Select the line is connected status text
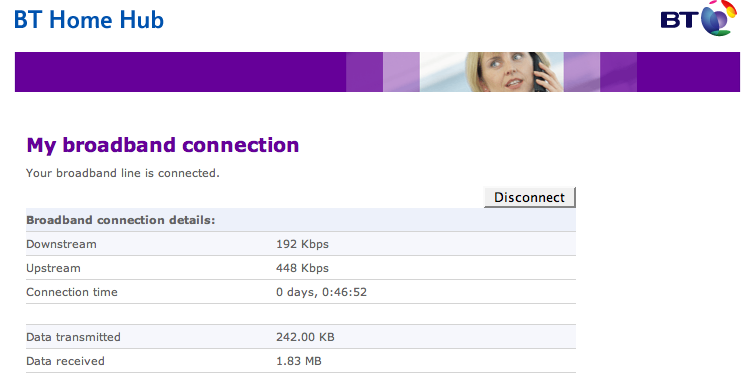This screenshot has height=387, width=743. tap(123, 173)
